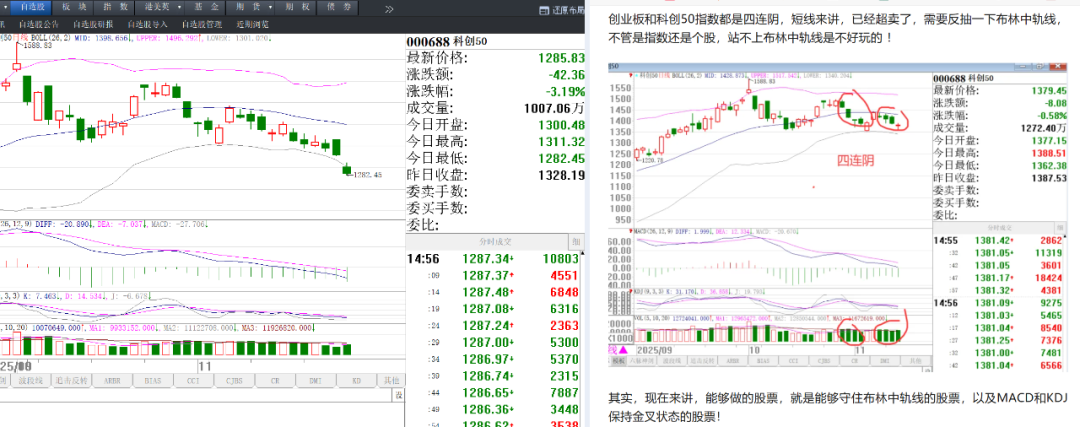
Task: Click the 14:56 tick row priced 1287.34
Action: click(495, 259)
